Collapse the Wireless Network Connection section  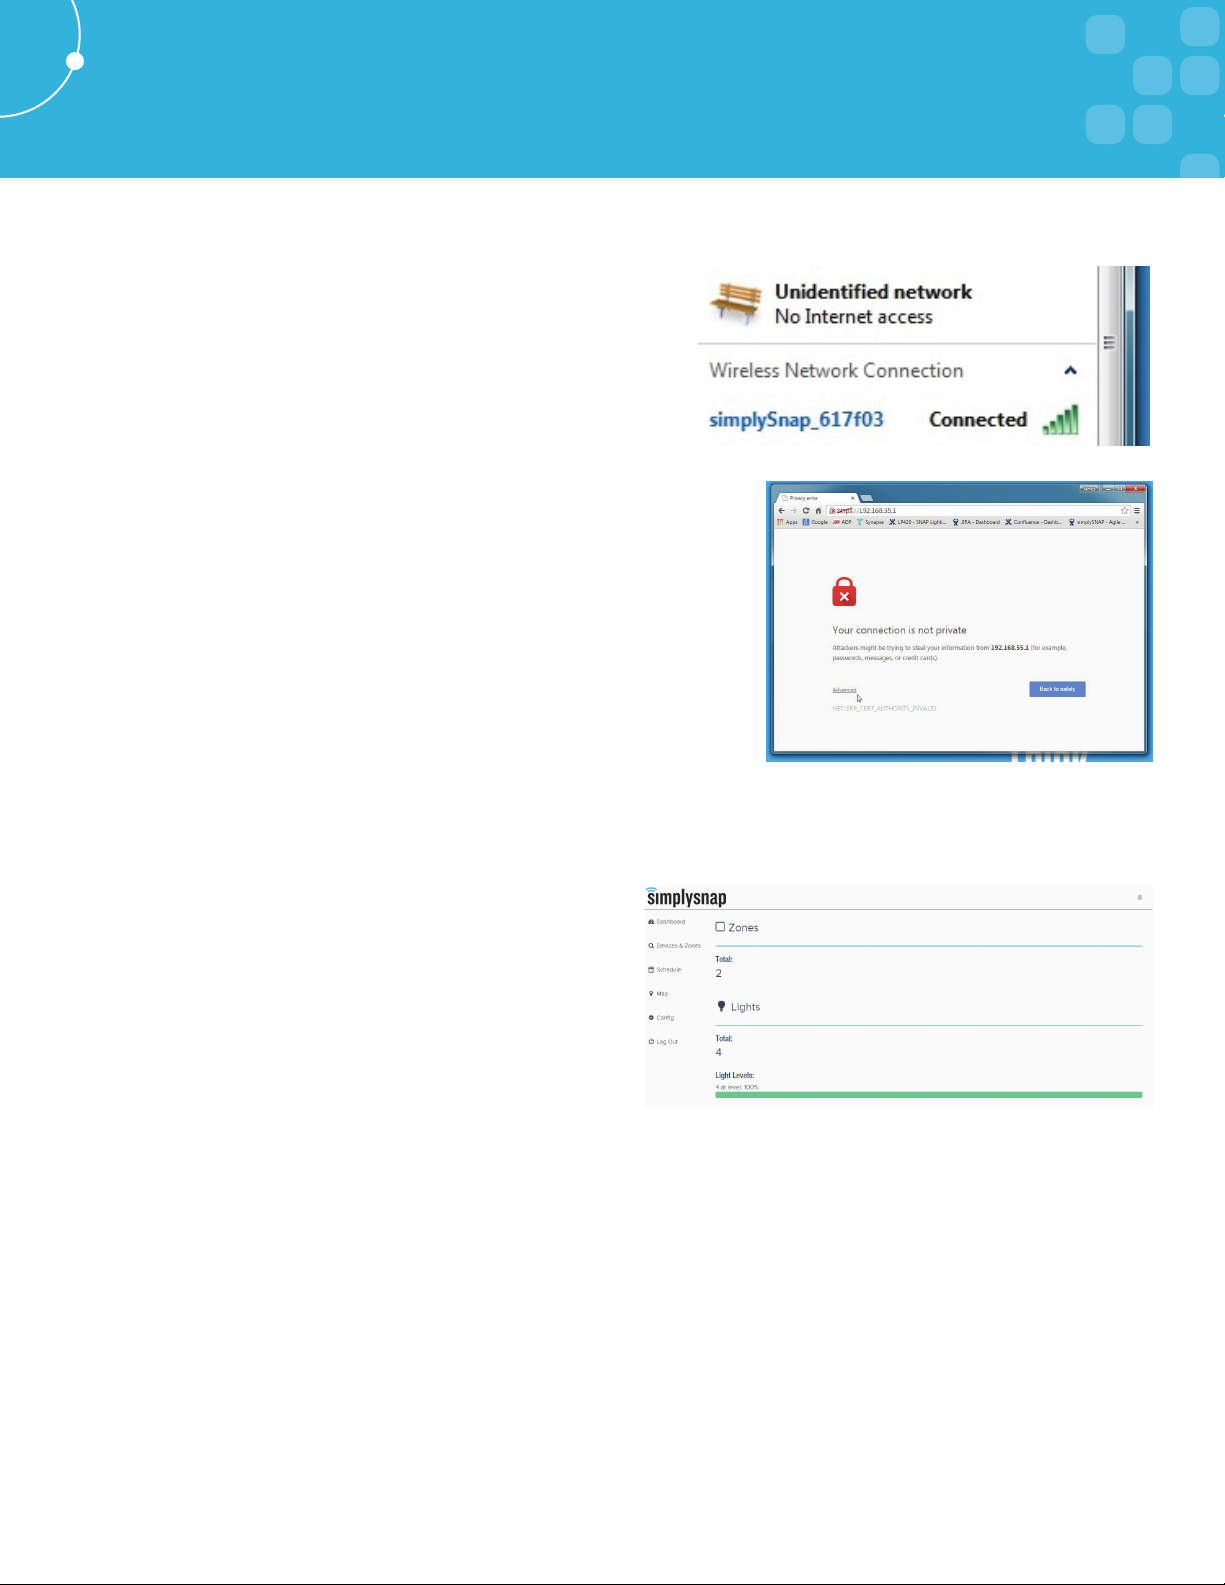point(1070,371)
